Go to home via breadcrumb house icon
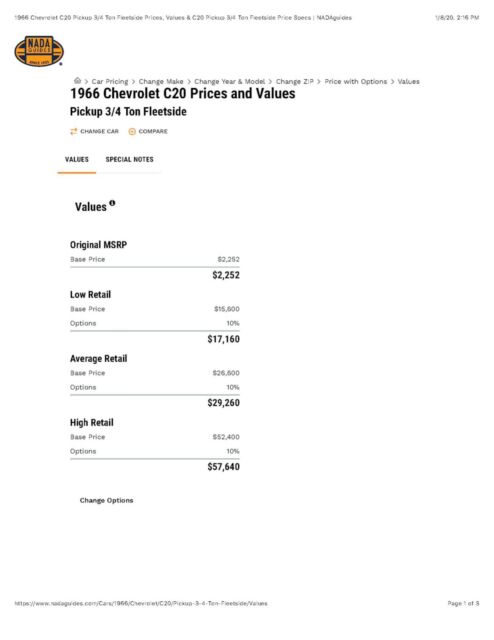The width and height of the screenshot is (494, 640). pyautogui.click(x=77, y=81)
